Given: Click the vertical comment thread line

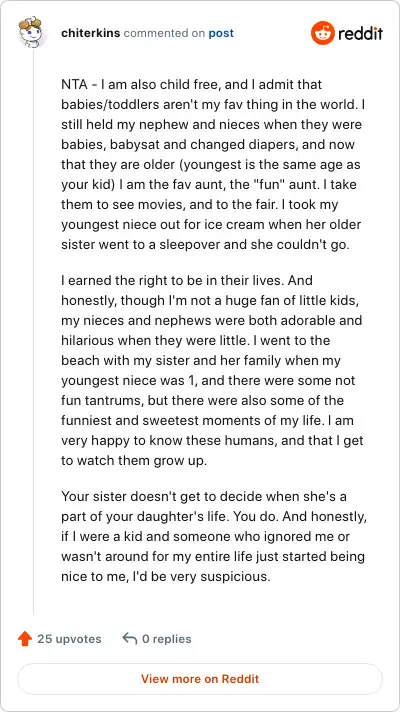Looking at the screenshot, I should [33, 331].
